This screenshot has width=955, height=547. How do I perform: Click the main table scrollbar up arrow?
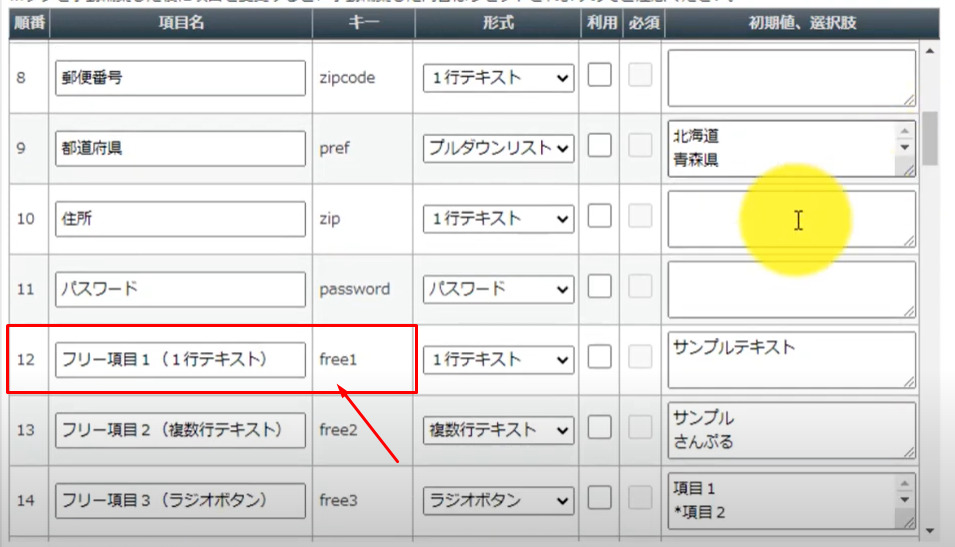[x=931, y=51]
